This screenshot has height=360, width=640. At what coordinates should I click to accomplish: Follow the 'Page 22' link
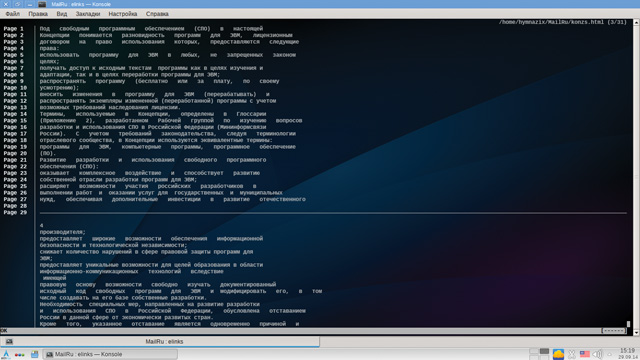tap(15, 167)
